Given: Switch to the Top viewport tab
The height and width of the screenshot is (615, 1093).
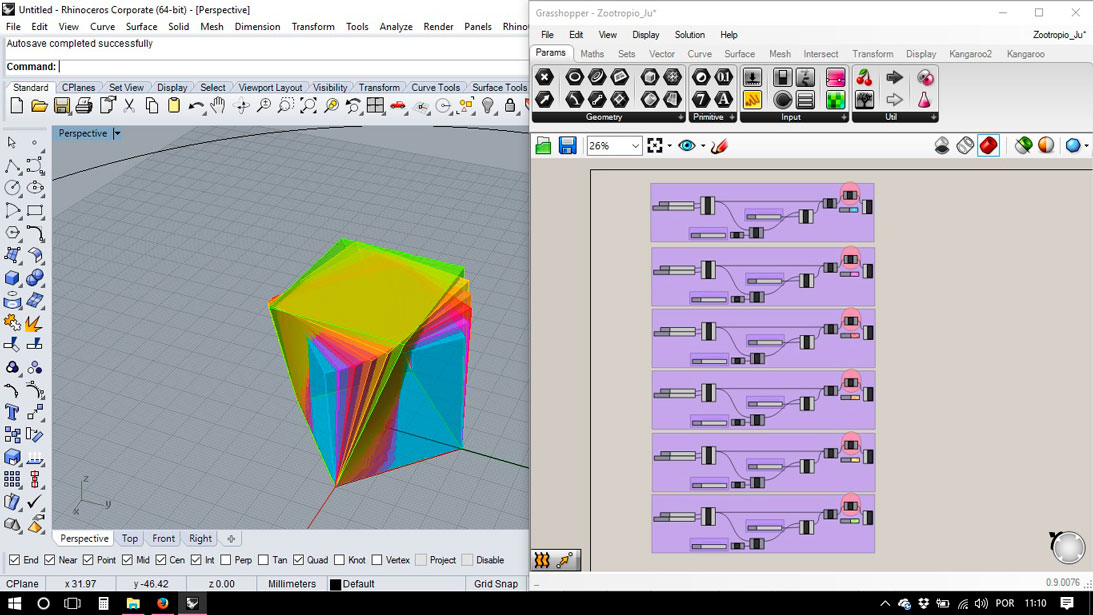Looking at the screenshot, I should tap(130, 538).
